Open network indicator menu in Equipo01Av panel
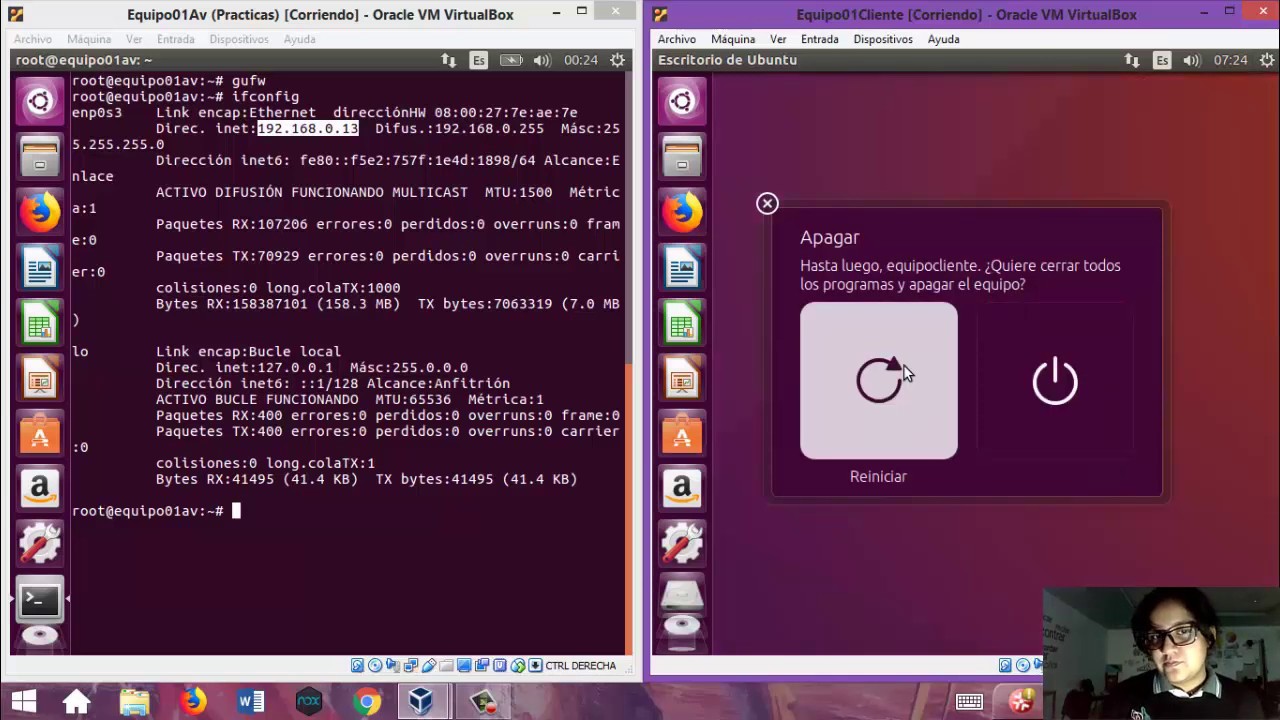1280x720 pixels. (449, 60)
